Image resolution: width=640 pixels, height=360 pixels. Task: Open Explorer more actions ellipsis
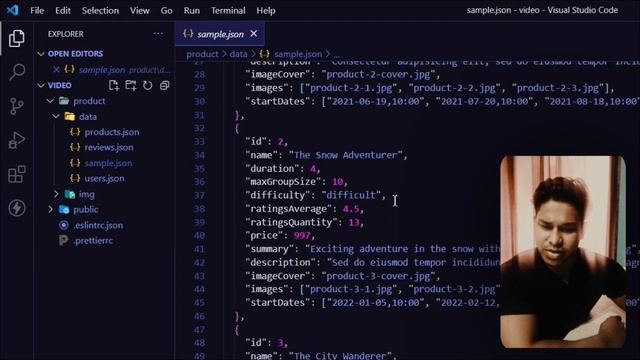click(x=158, y=34)
